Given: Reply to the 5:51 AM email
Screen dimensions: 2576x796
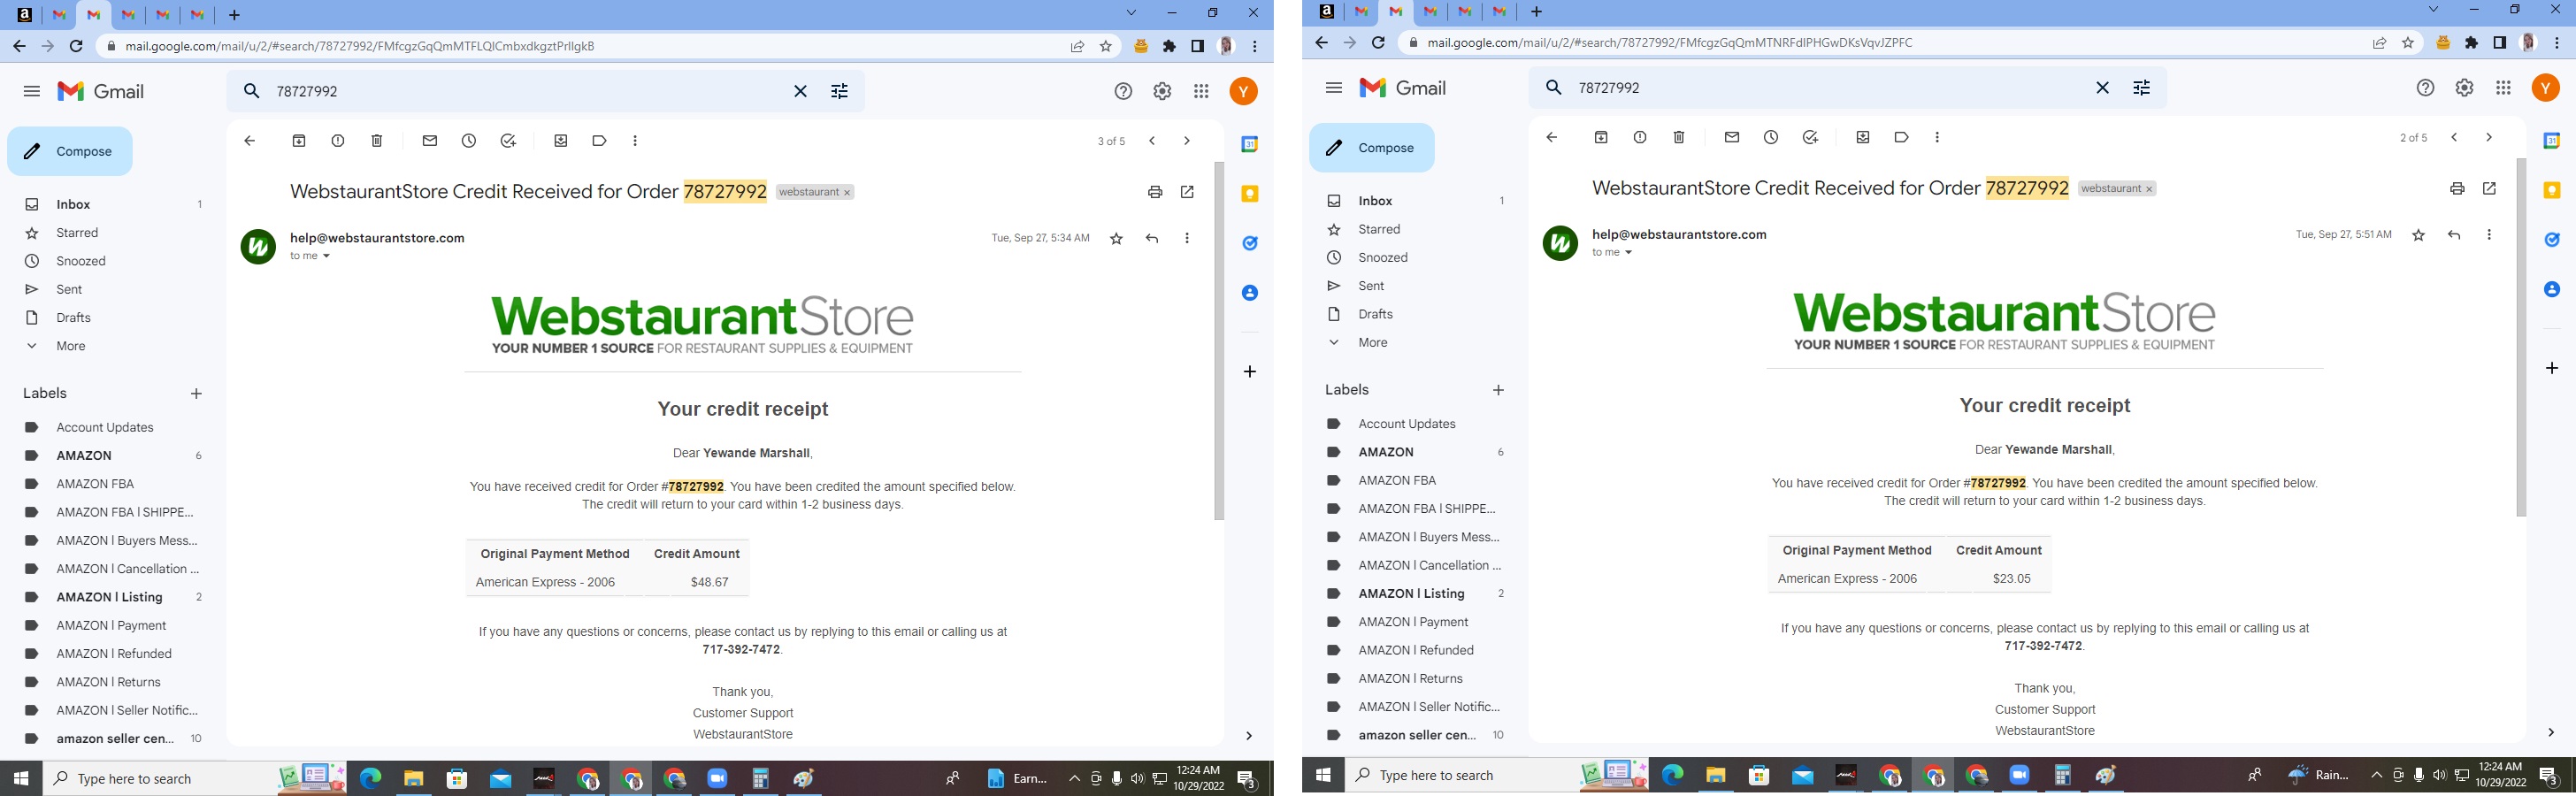Looking at the screenshot, I should [x=2454, y=235].
